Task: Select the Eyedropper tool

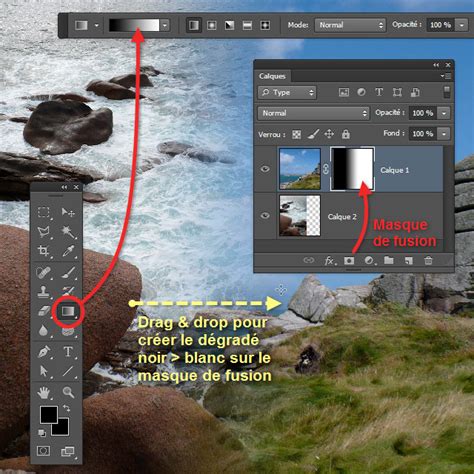Action: coord(68,251)
